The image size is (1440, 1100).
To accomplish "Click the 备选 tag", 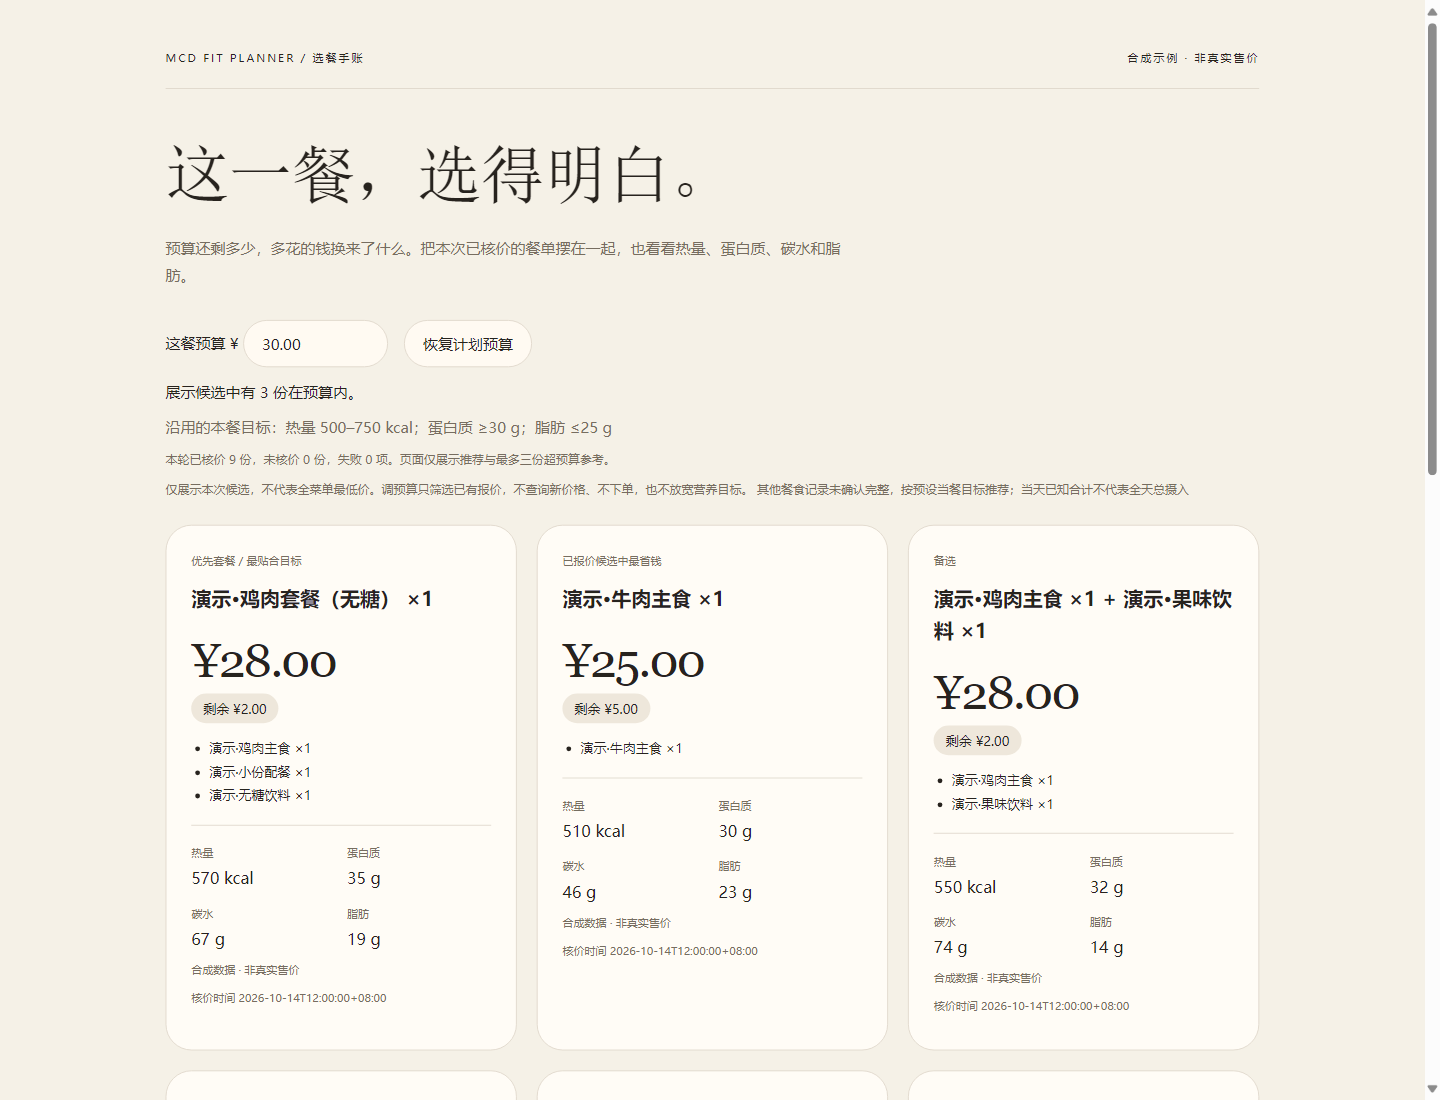I will click(x=945, y=561).
